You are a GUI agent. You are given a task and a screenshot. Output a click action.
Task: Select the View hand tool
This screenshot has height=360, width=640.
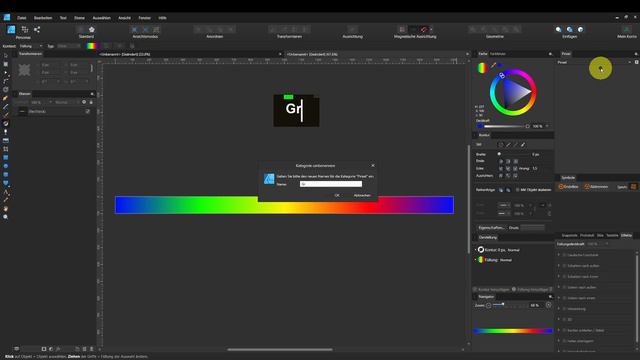click(x=6, y=209)
